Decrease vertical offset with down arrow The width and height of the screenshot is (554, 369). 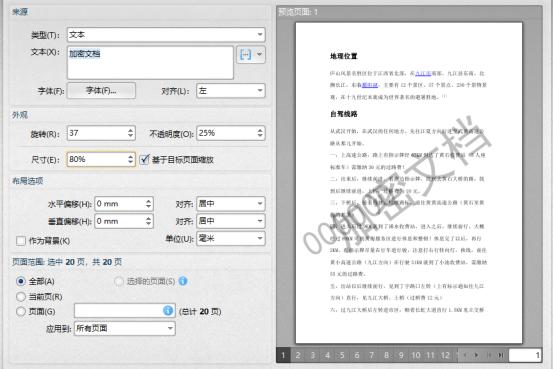point(148,224)
